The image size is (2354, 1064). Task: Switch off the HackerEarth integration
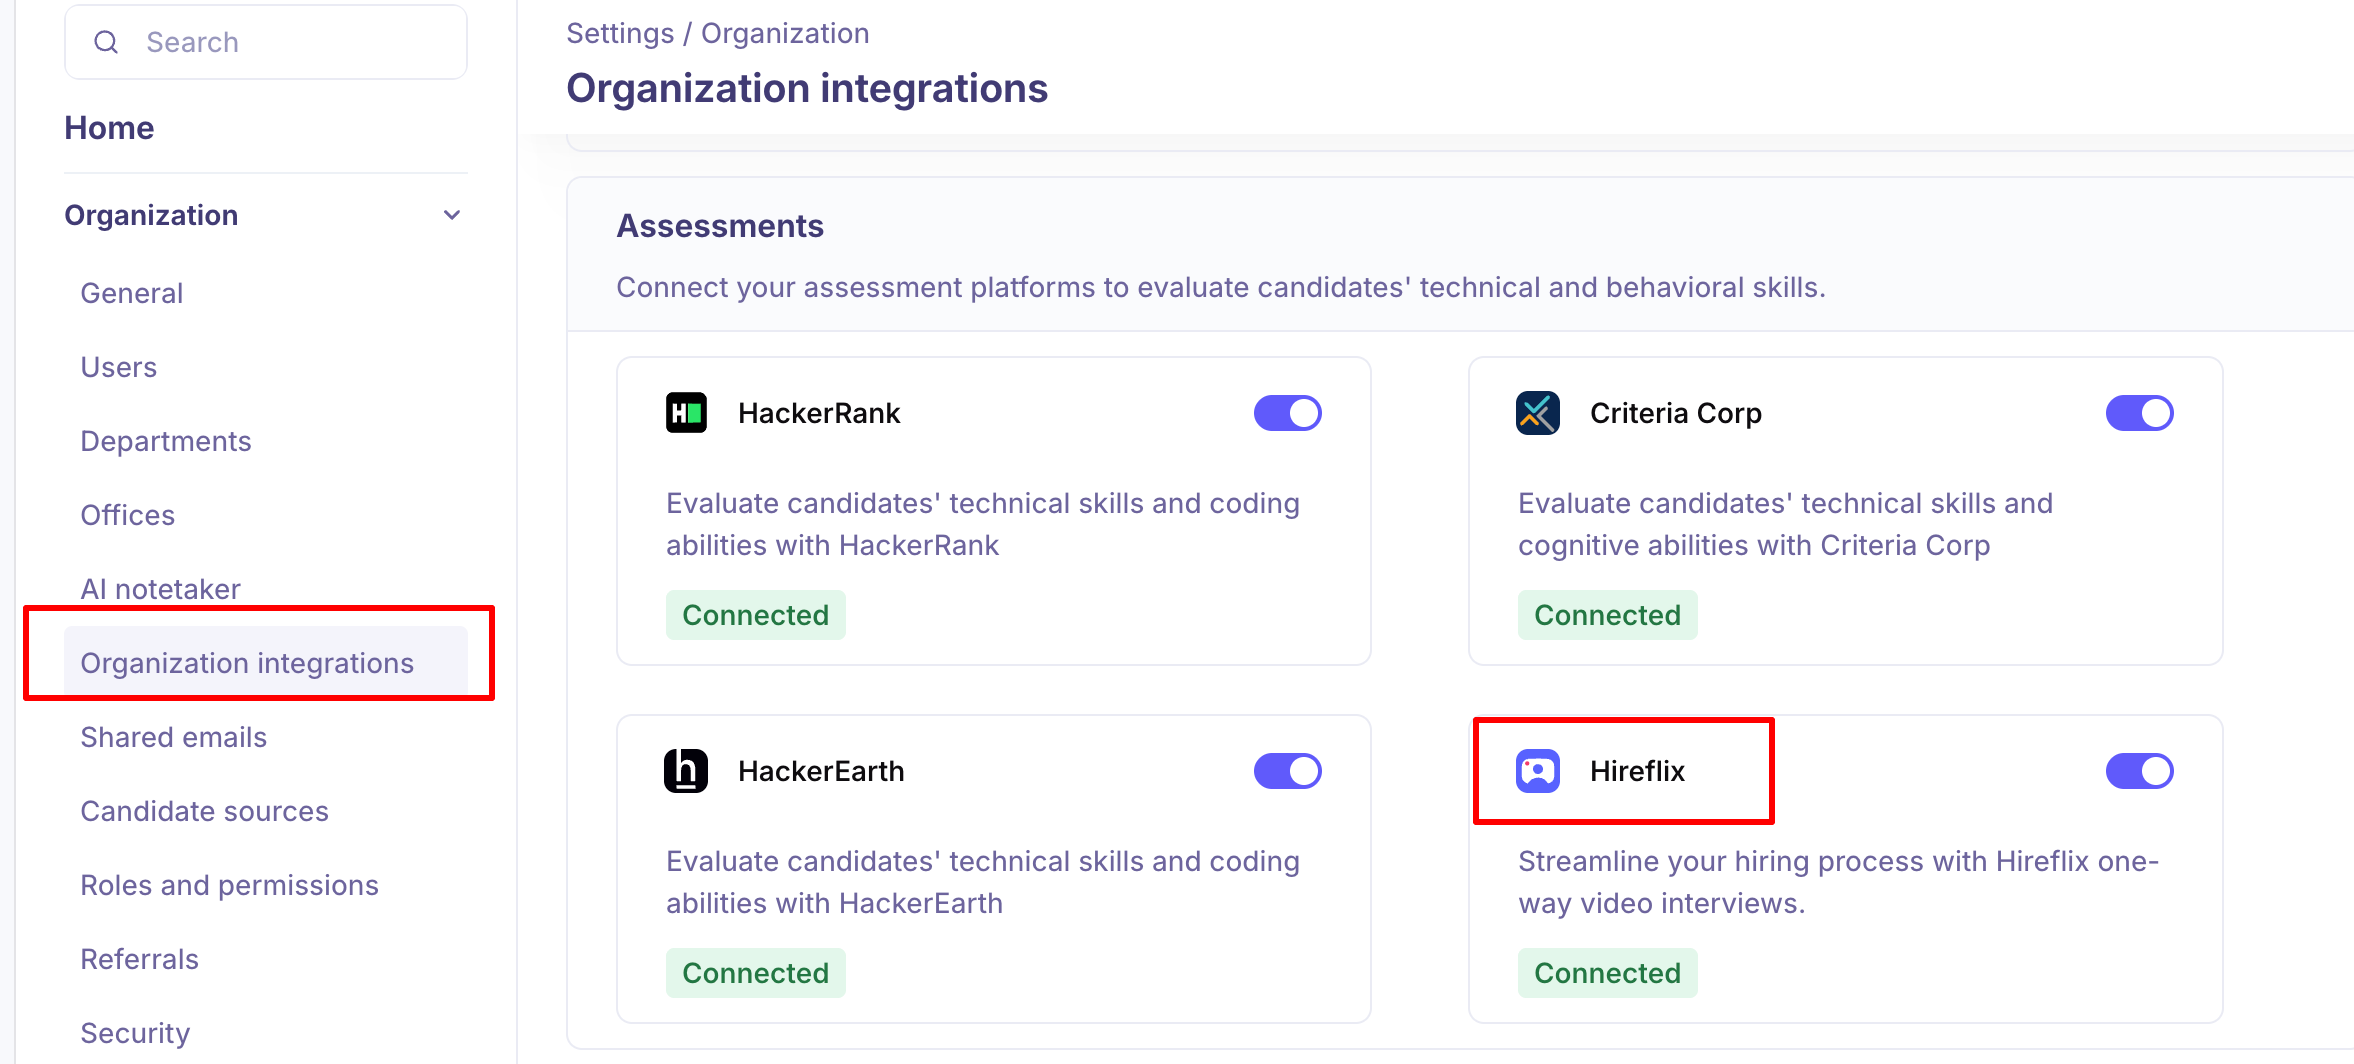[x=1287, y=771]
